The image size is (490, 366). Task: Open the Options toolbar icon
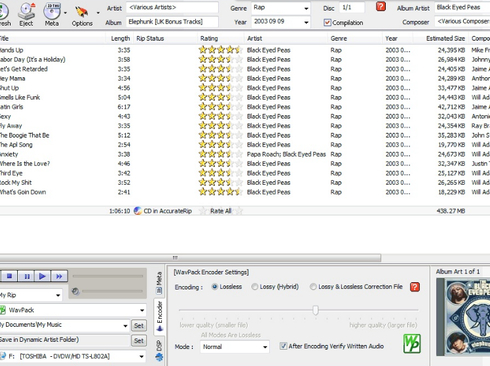coord(81,12)
